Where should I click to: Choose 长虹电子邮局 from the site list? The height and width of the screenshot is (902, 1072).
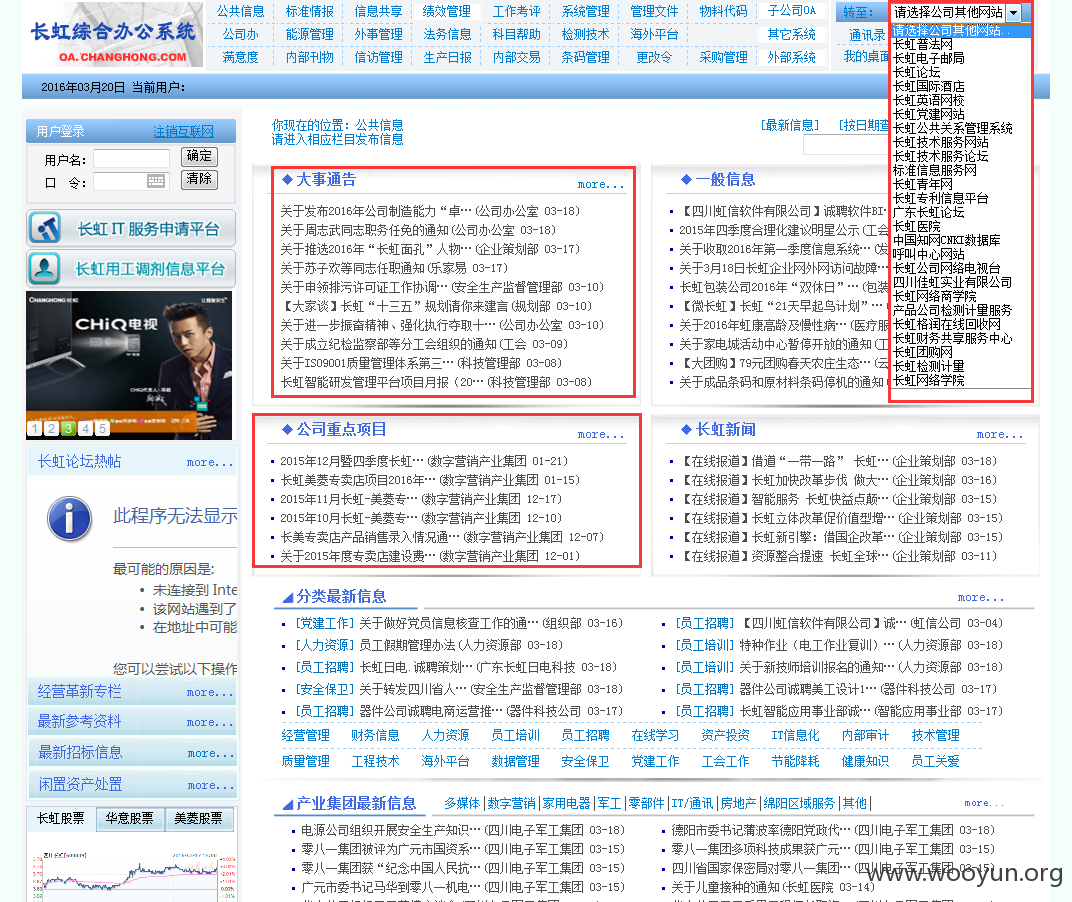pyautogui.click(x=928, y=58)
